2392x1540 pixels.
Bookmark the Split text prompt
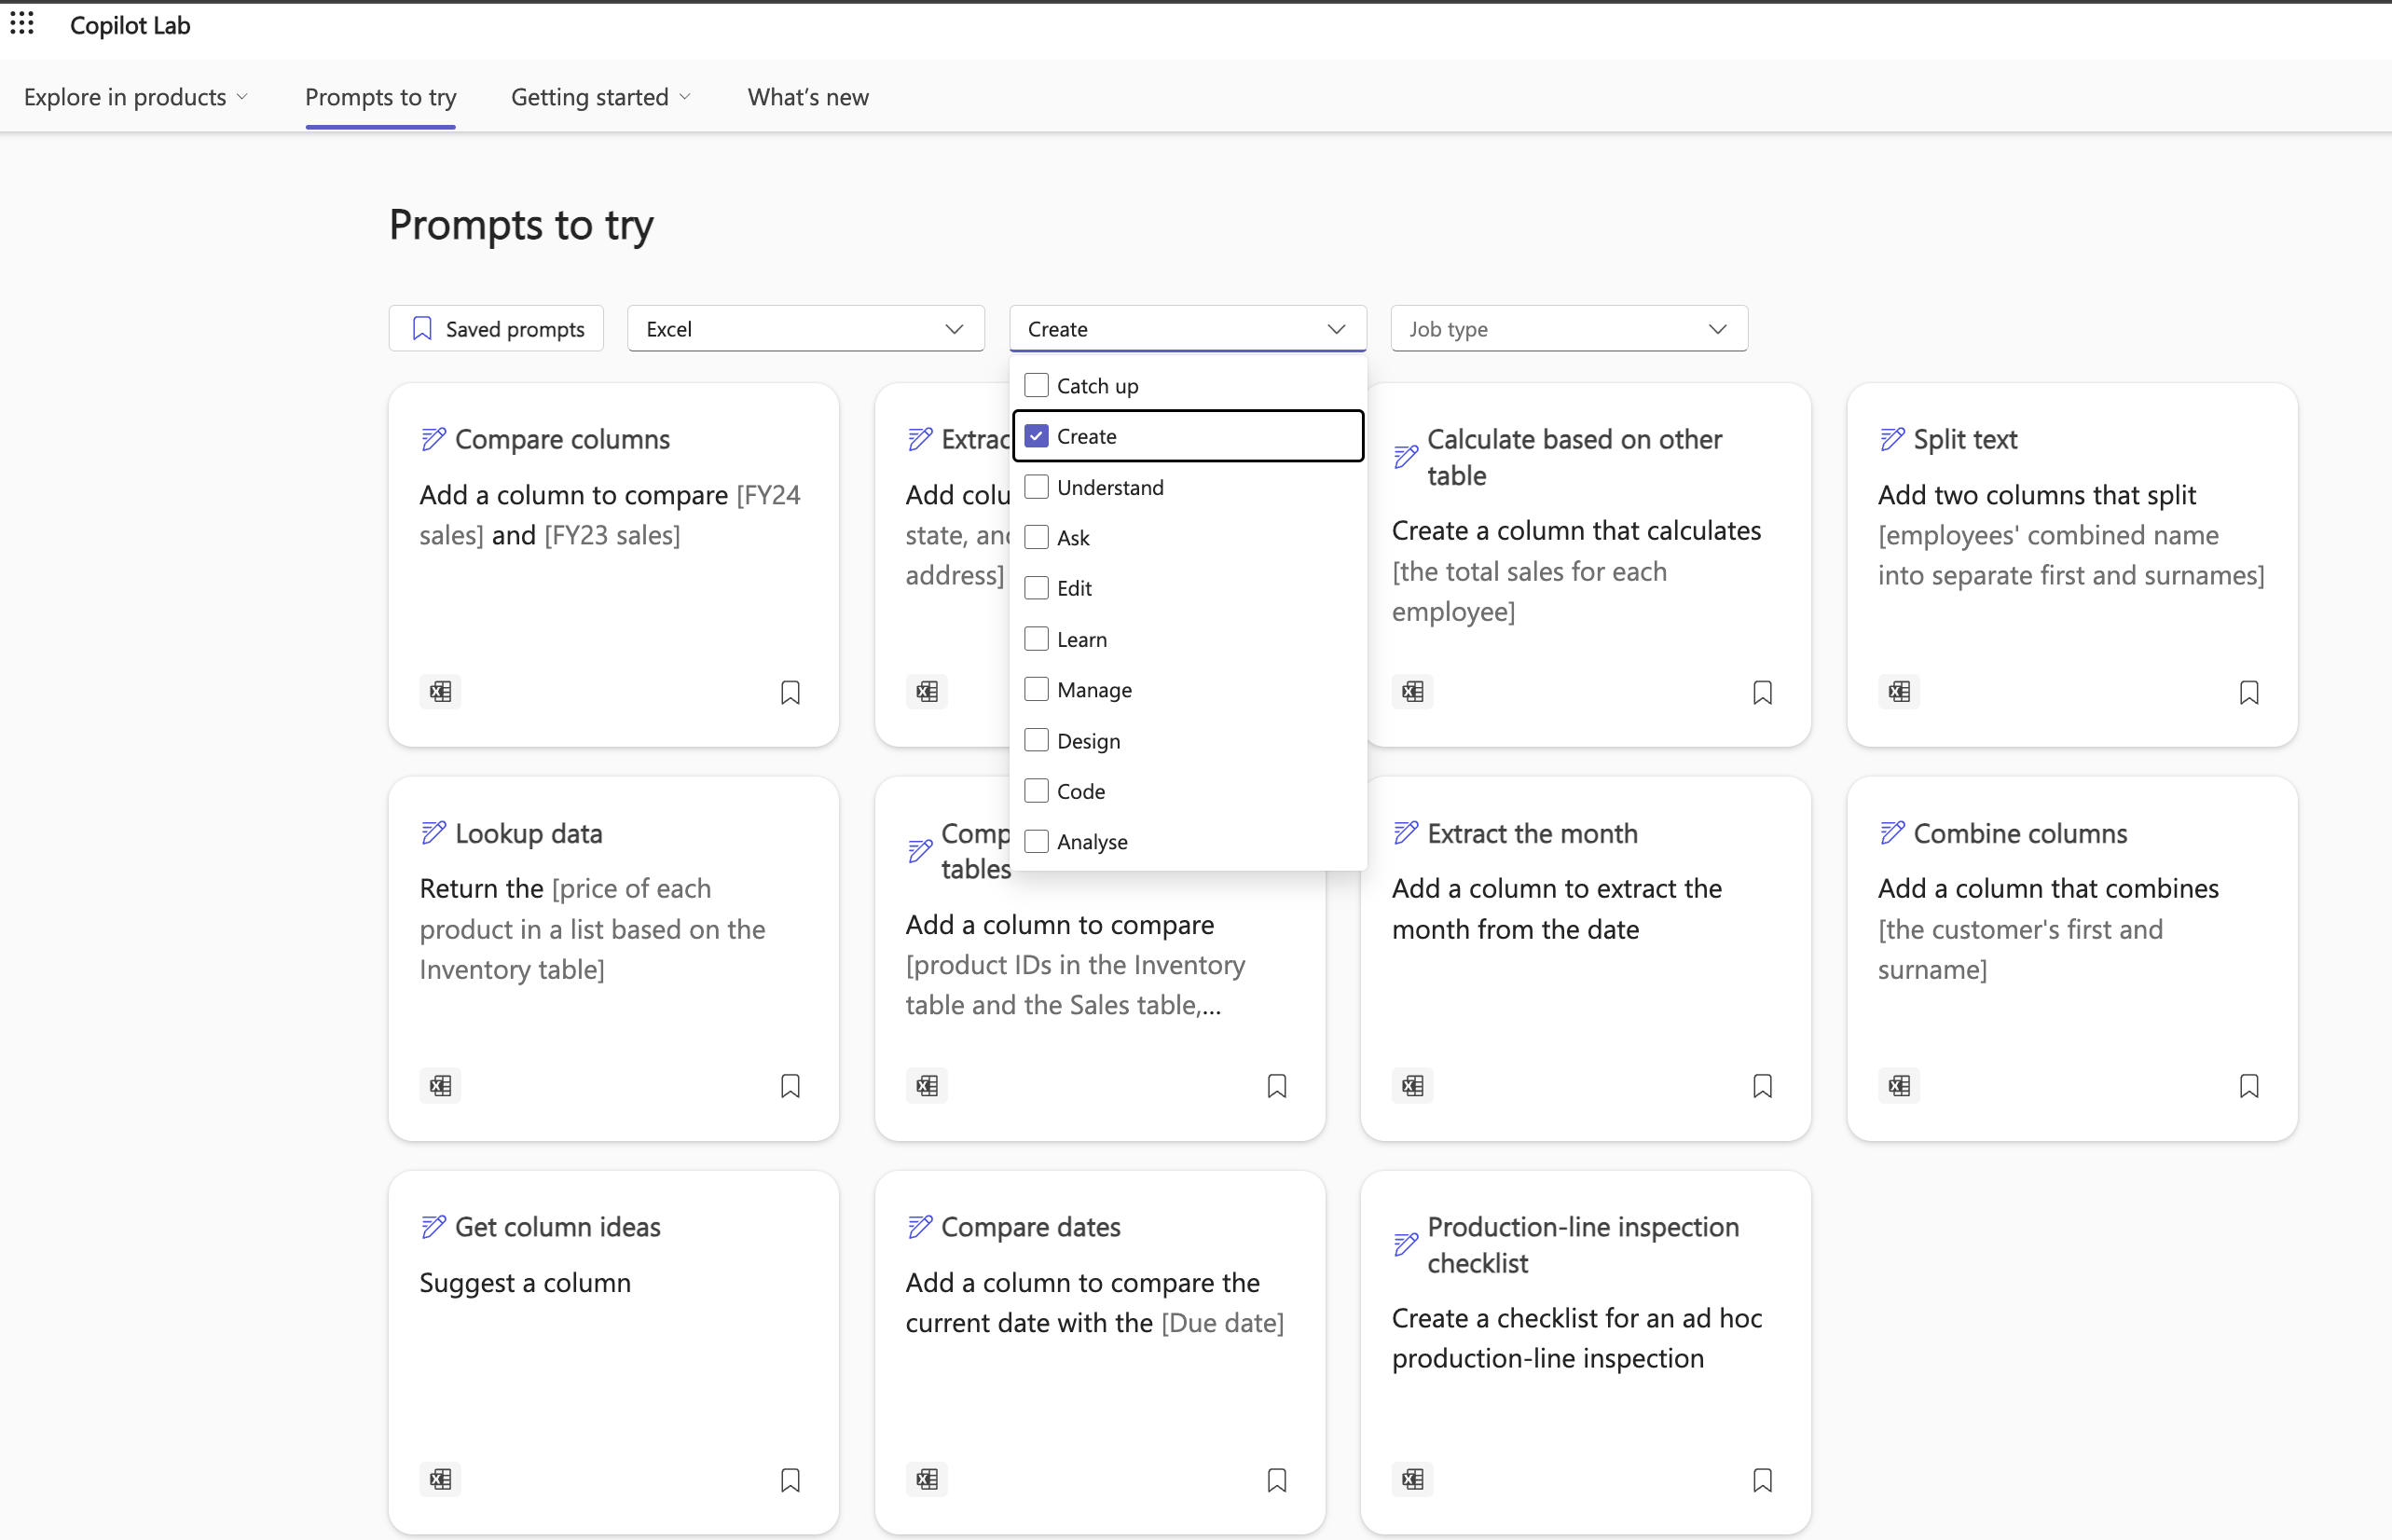[x=2248, y=692]
